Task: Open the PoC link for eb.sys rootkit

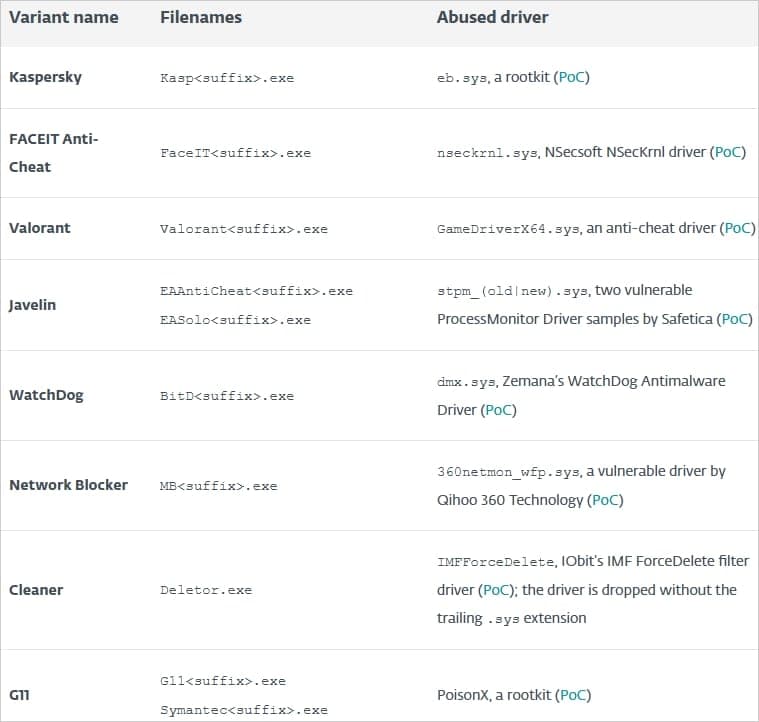Action: tap(572, 77)
